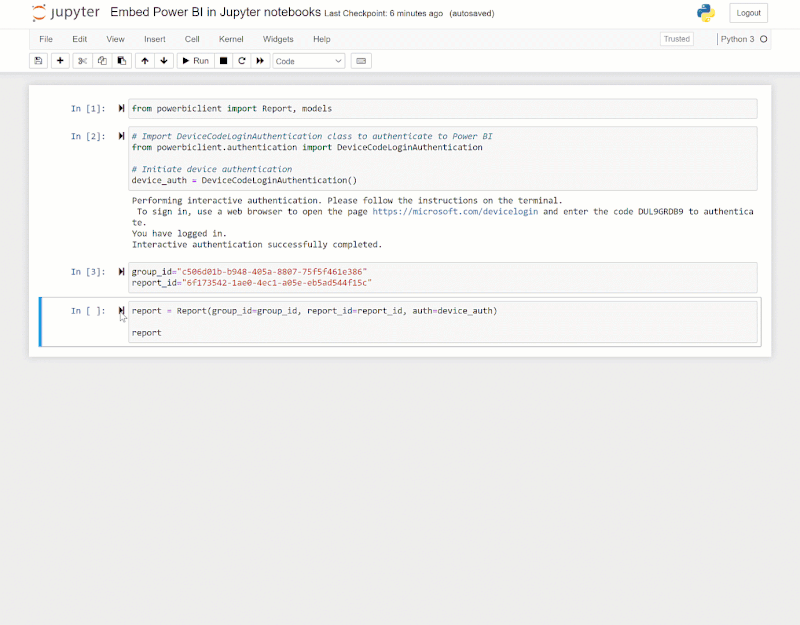Image resolution: width=800 pixels, height=625 pixels.
Task: Select the In [1] prompt label
Action: 88,109
